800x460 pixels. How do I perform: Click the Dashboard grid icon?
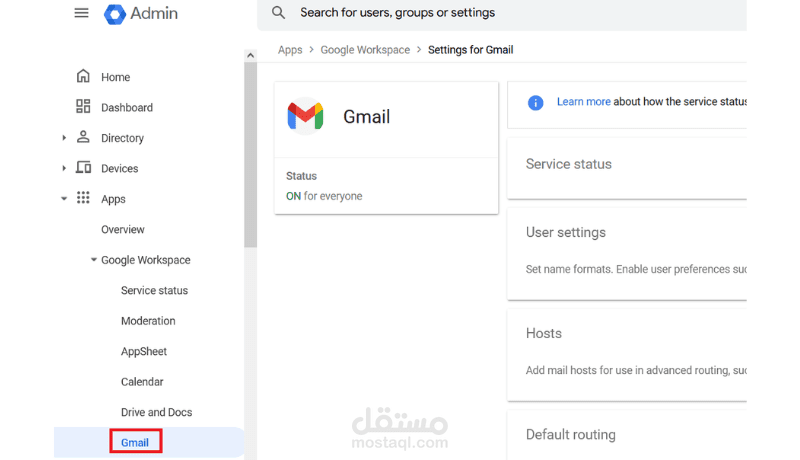click(83, 107)
